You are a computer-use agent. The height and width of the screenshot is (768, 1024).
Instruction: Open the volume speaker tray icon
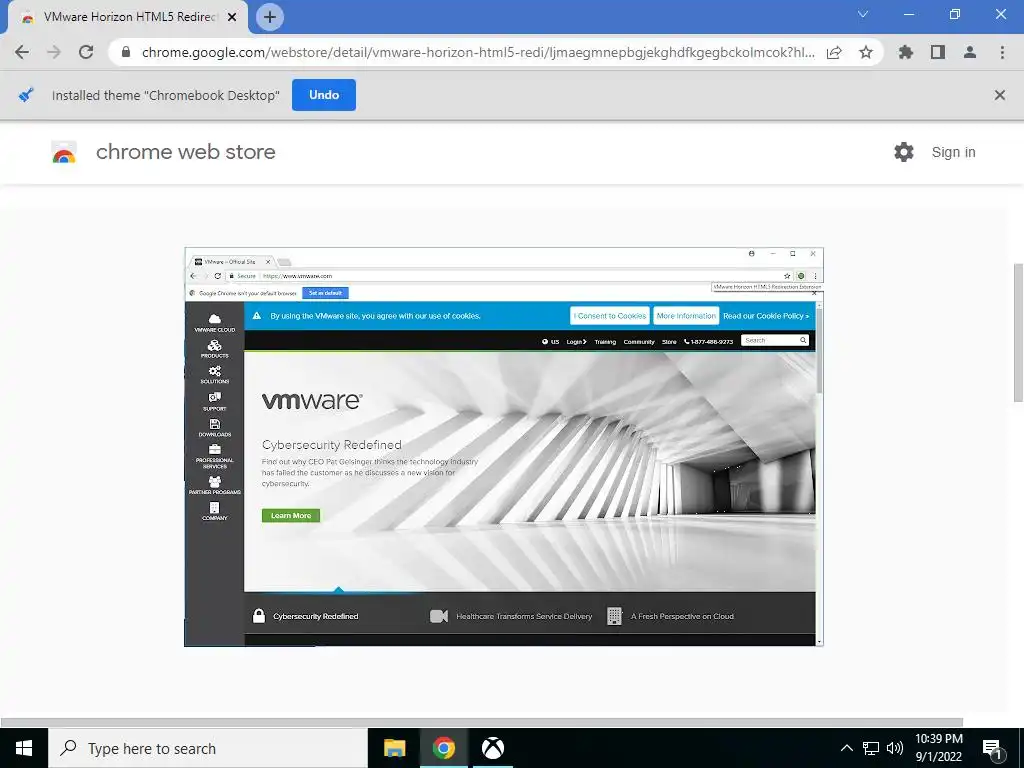(894, 748)
